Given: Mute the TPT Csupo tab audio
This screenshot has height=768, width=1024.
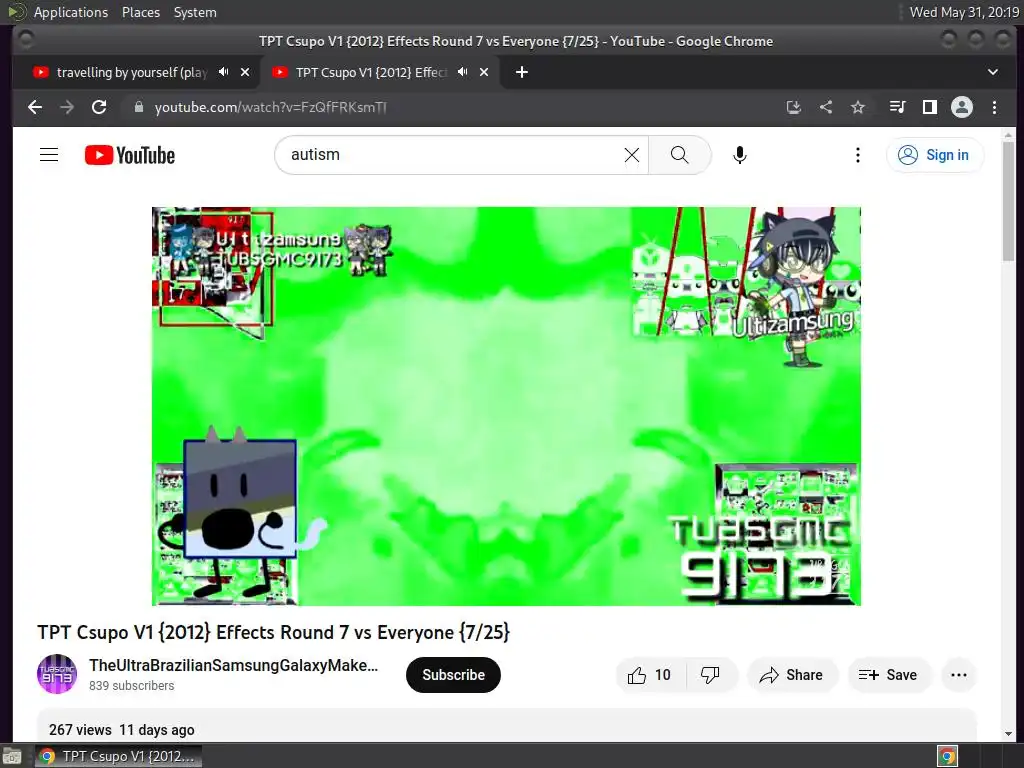Looking at the screenshot, I should [x=462, y=72].
